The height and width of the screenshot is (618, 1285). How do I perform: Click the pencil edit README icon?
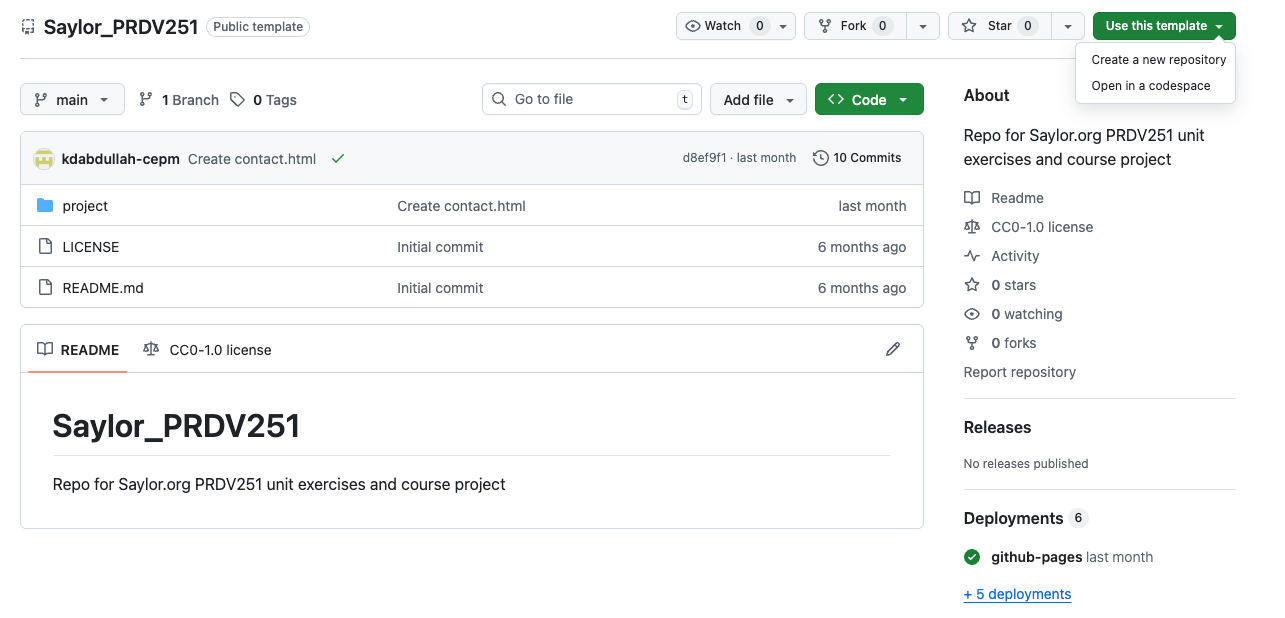coord(893,349)
